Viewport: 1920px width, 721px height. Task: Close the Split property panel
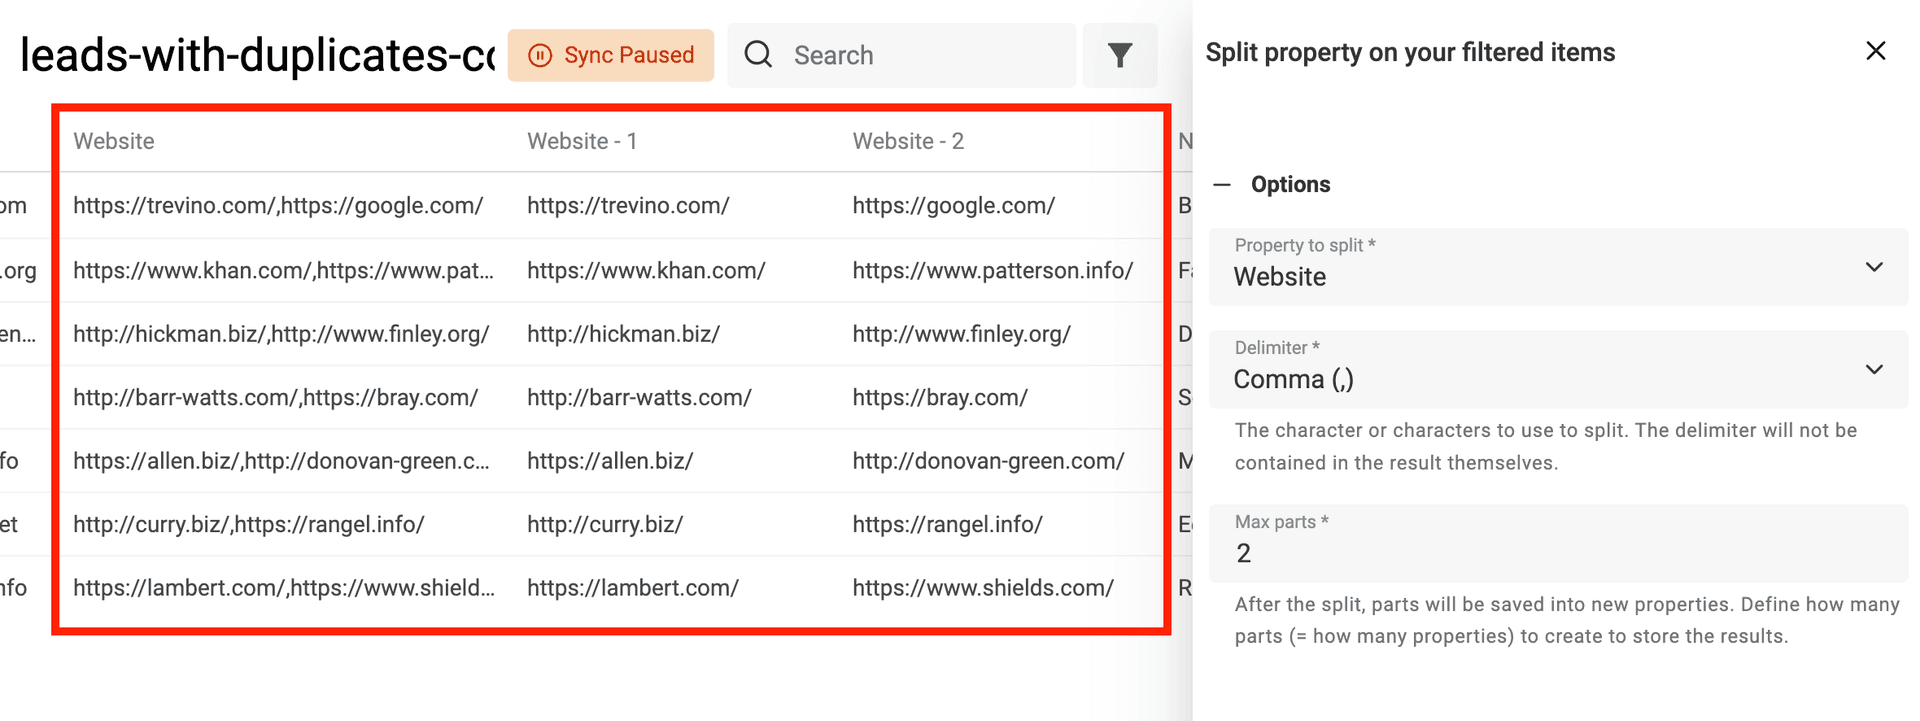point(1875,51)
